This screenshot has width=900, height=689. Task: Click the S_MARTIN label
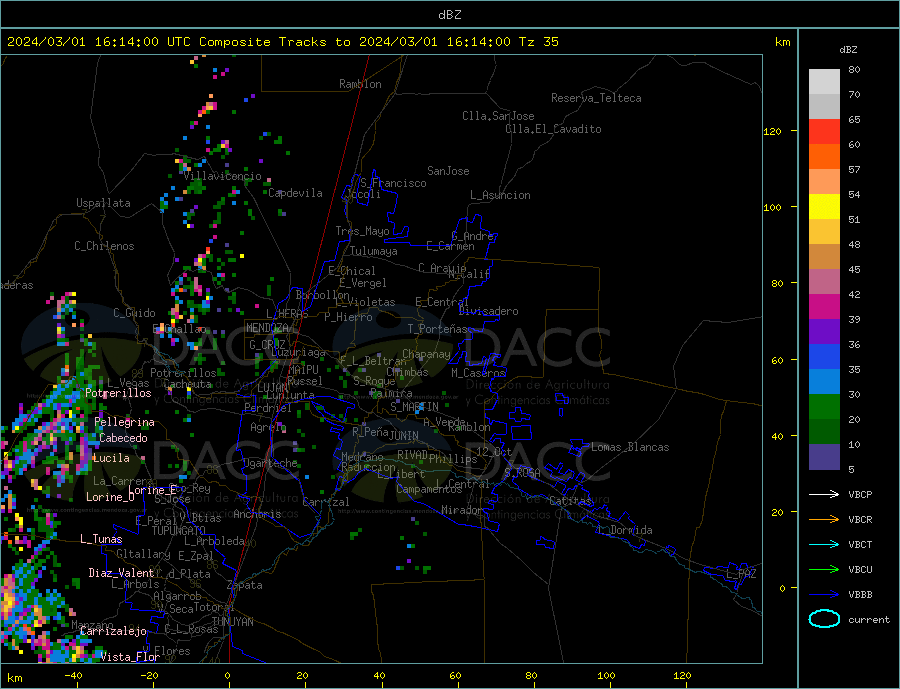click(414, 407)
